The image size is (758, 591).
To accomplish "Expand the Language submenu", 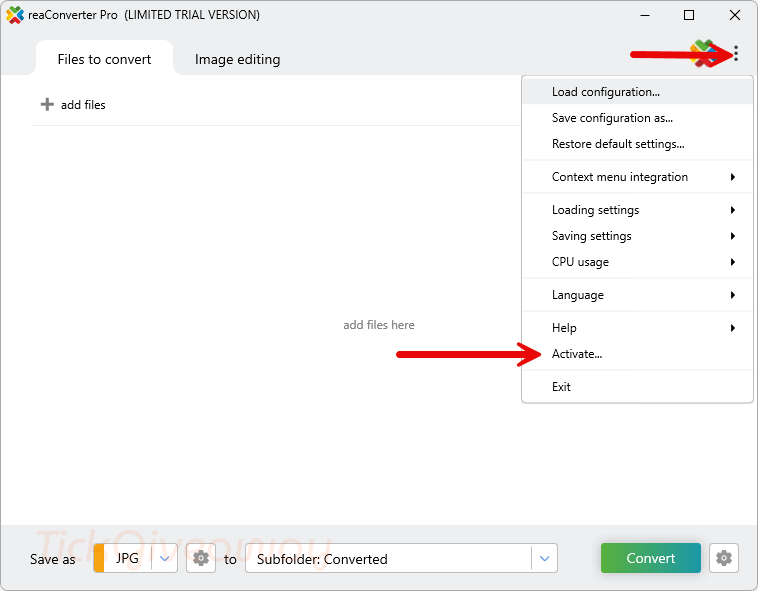I will coord(637,295).
